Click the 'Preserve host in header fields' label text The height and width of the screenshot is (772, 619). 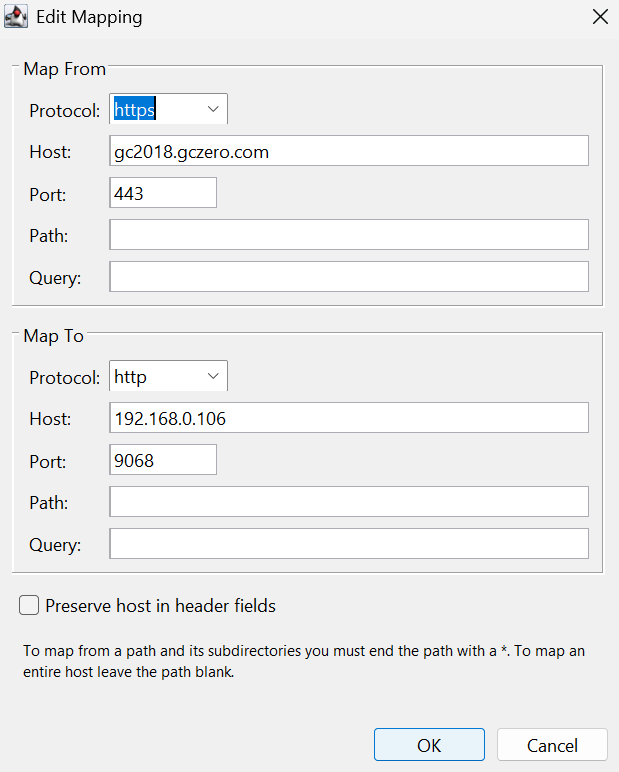pos(160,606)
